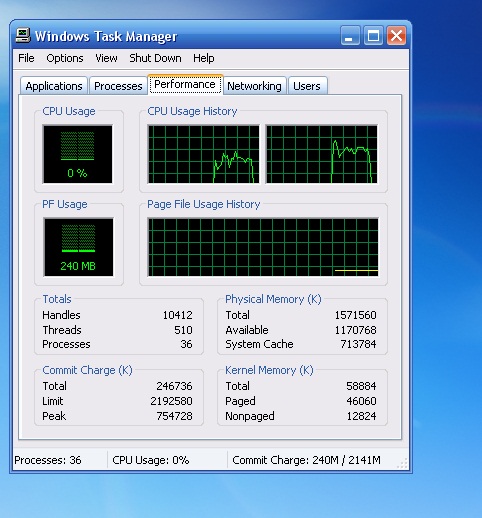Click Commit Charge Limit value 2192580
482x518 pixels.
[x=171, y=401]
